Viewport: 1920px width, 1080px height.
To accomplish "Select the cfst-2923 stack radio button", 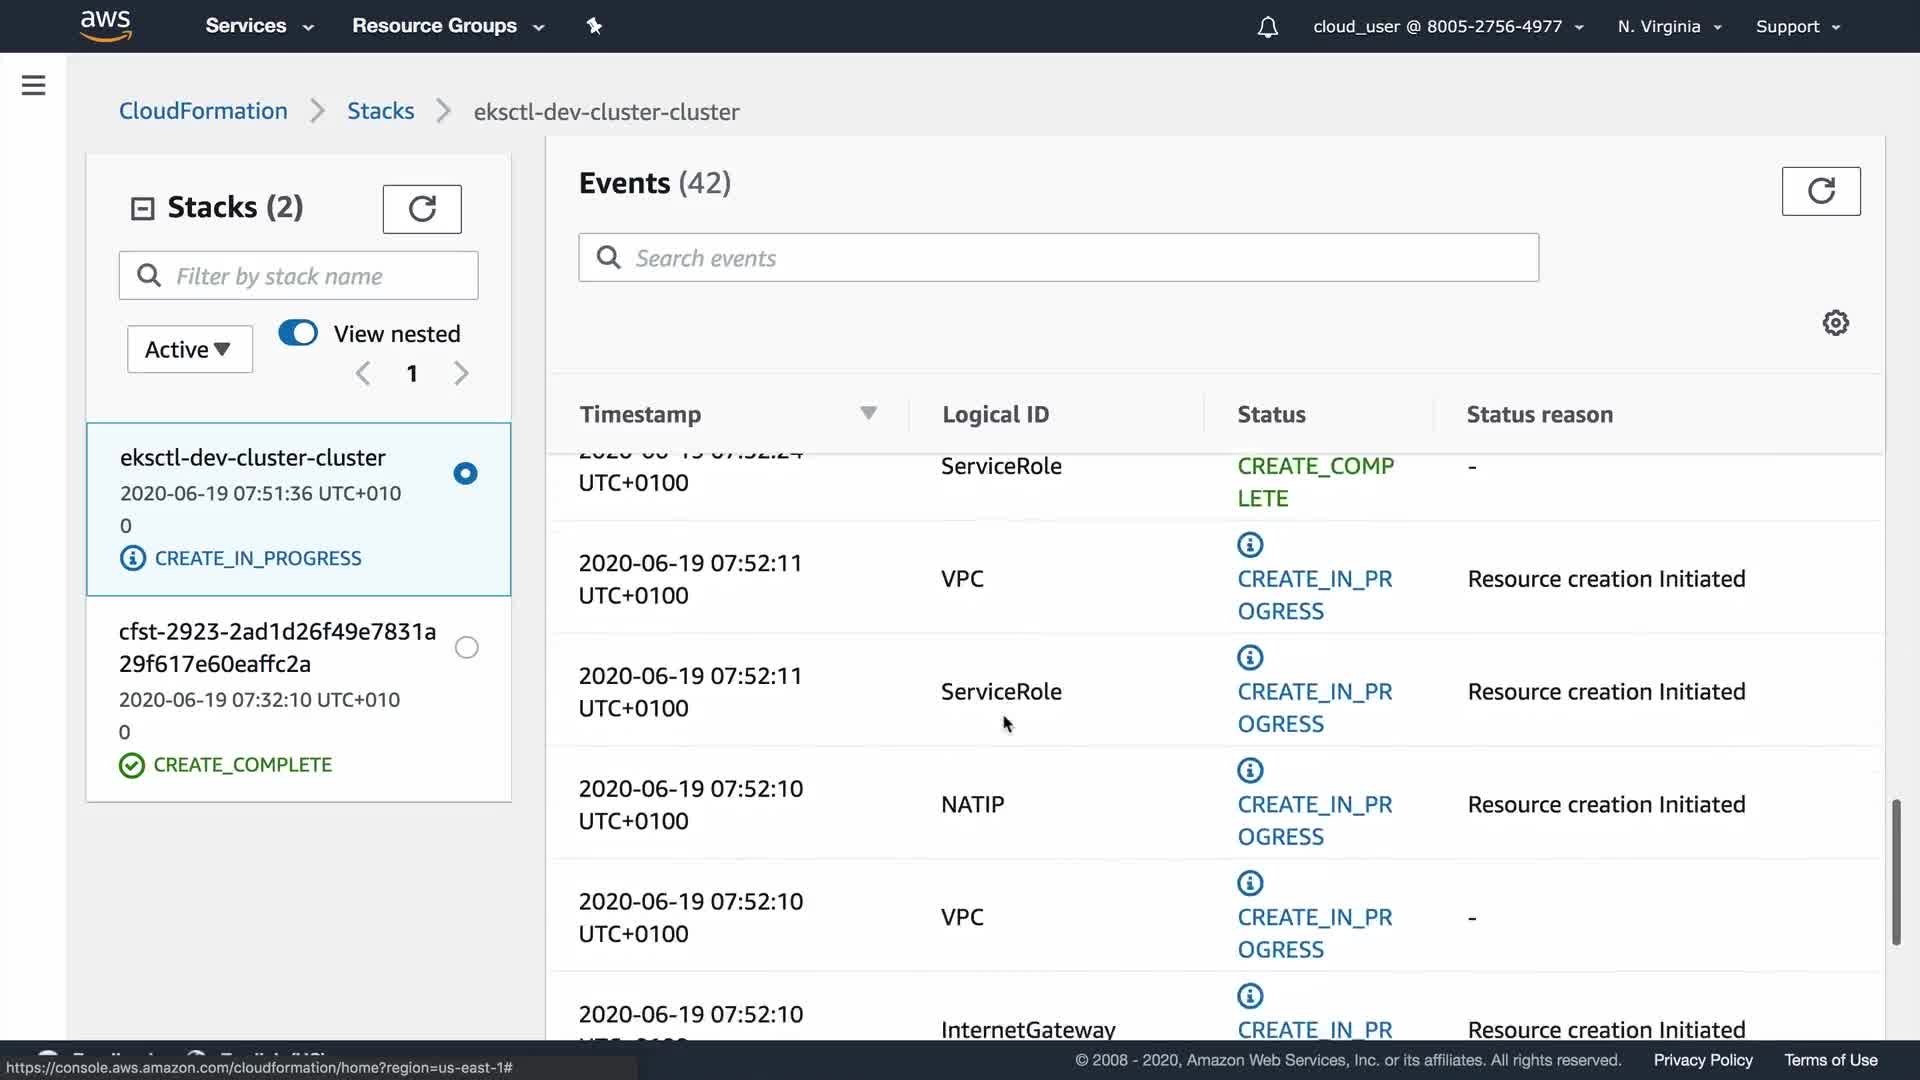I will [x=466, y=648].
